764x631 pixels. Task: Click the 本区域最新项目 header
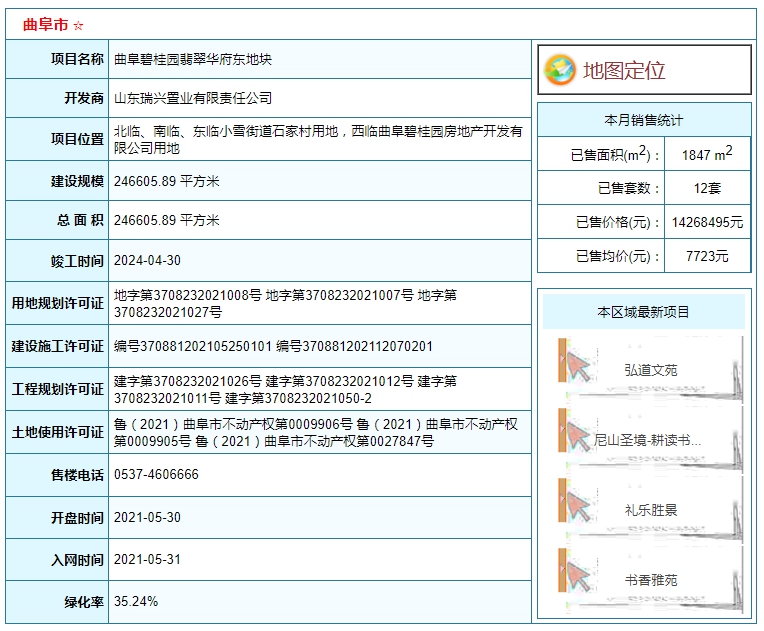644,312
